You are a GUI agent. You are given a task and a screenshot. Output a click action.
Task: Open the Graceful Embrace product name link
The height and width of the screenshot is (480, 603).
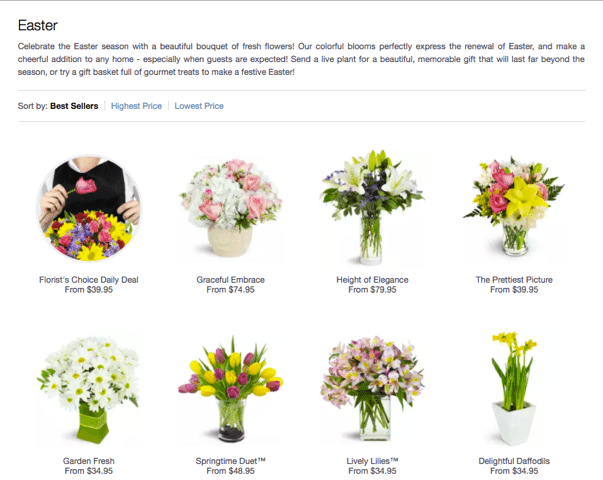(230, 280)
